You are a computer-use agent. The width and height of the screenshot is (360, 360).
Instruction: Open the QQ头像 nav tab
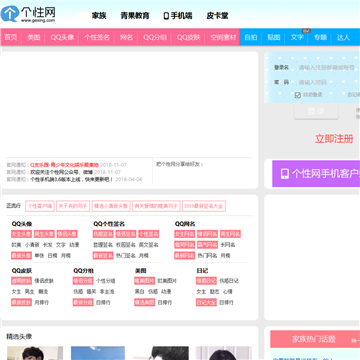click(62, 37)
